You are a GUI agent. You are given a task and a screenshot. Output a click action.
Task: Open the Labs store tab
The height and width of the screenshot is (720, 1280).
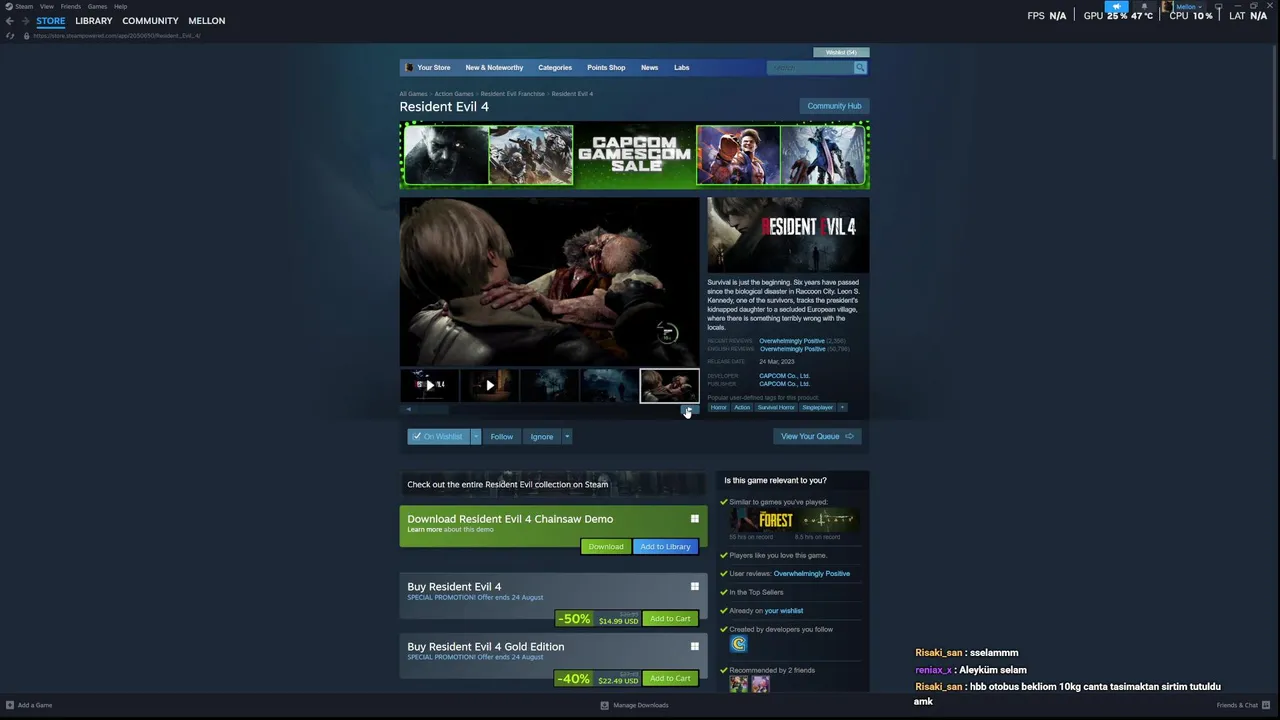coord(681,67)
